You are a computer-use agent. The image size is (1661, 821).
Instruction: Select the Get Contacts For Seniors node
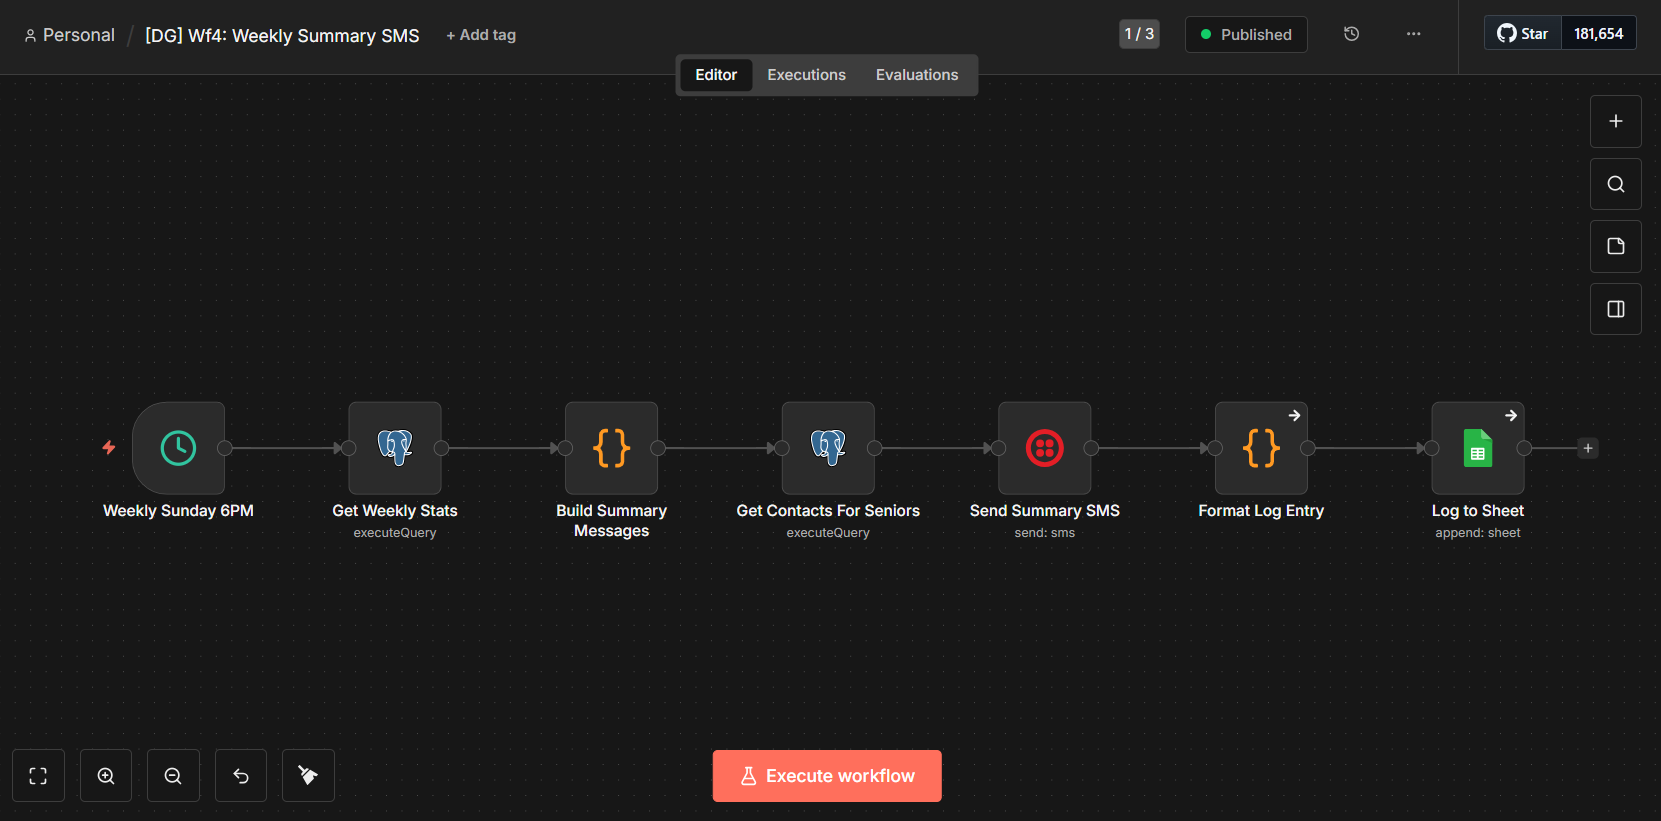pos(828,448)
